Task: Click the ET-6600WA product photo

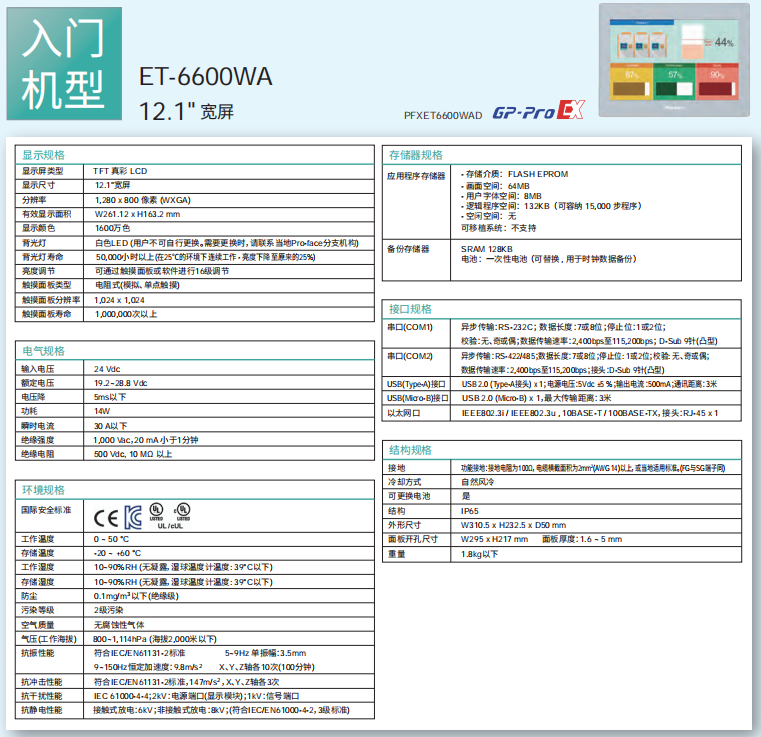Action: point(674,60)
